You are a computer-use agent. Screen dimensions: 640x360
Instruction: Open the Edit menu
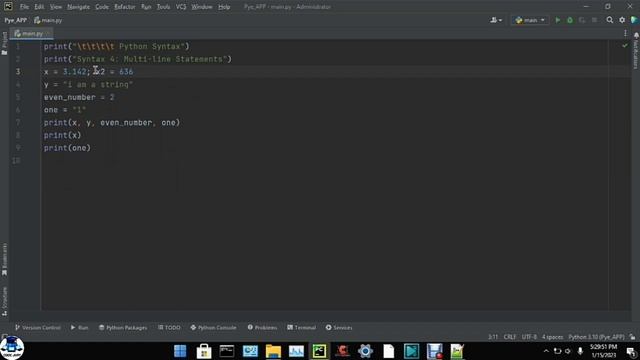coord(39,7)
